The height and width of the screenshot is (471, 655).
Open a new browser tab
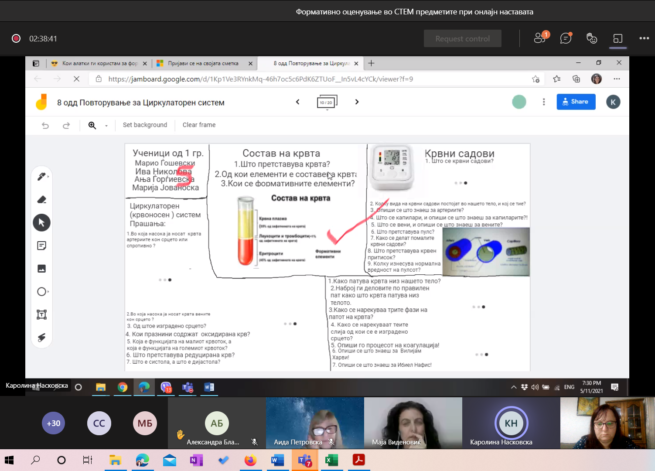click(x=371, y=63)
